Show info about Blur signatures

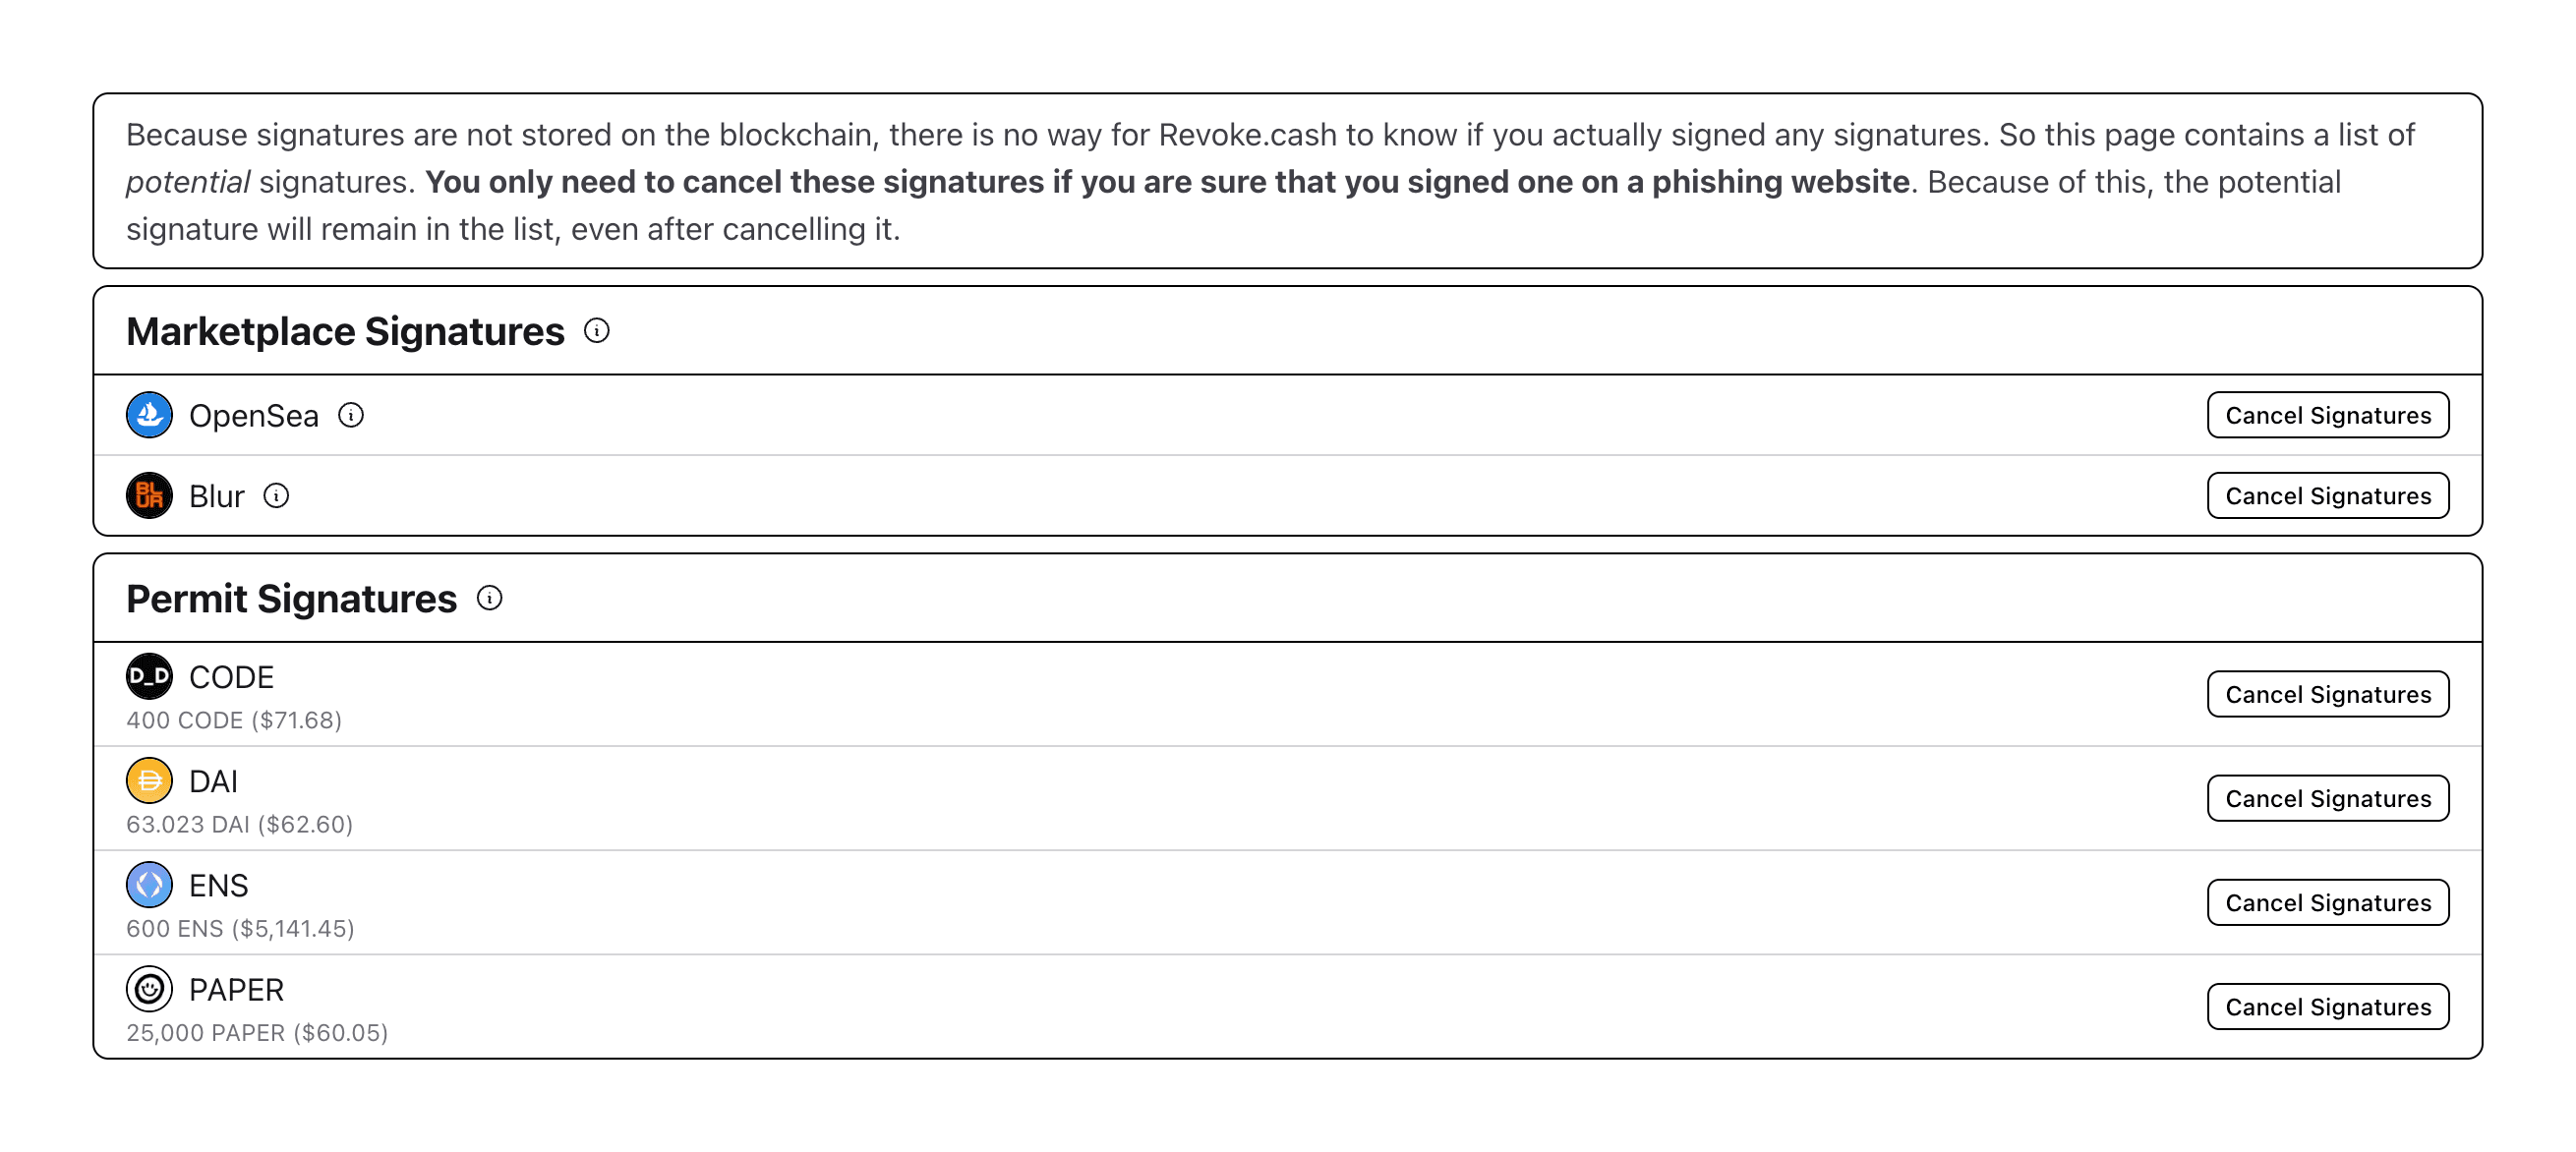(277, 495)
